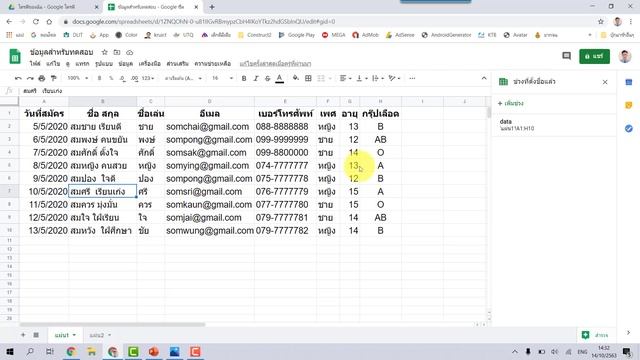This screenshot has height=360, width=640.
Task: Collapse the menus with the up chevron
Action: [484, 78]
